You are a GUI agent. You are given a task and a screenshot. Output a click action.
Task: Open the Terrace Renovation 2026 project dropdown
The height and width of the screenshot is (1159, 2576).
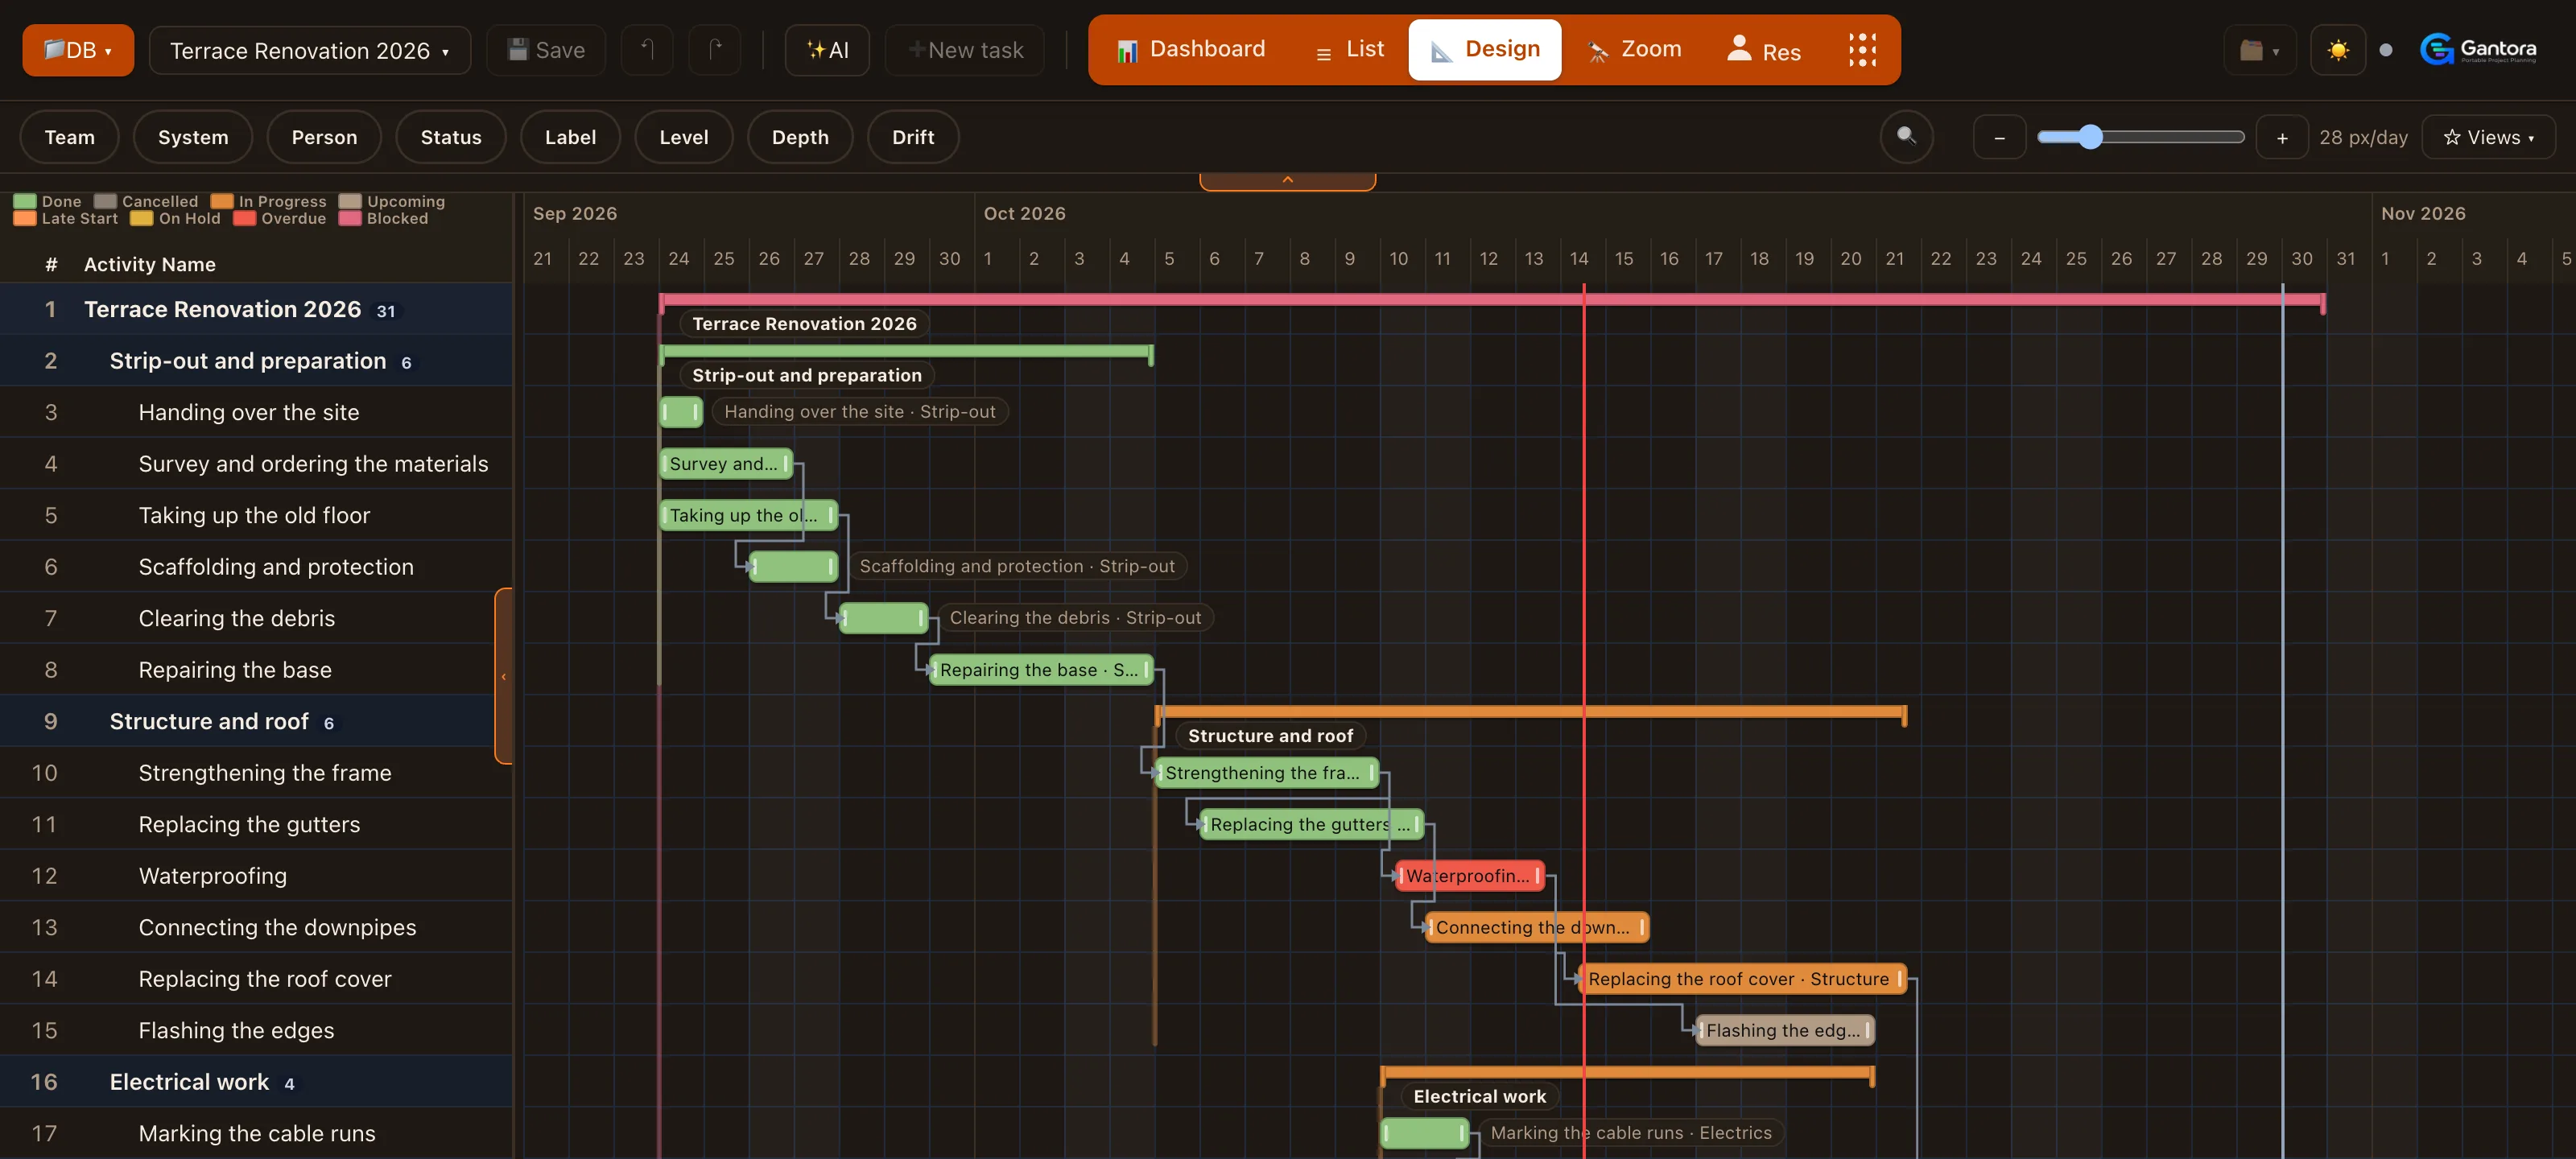click(x=310, y=50)
